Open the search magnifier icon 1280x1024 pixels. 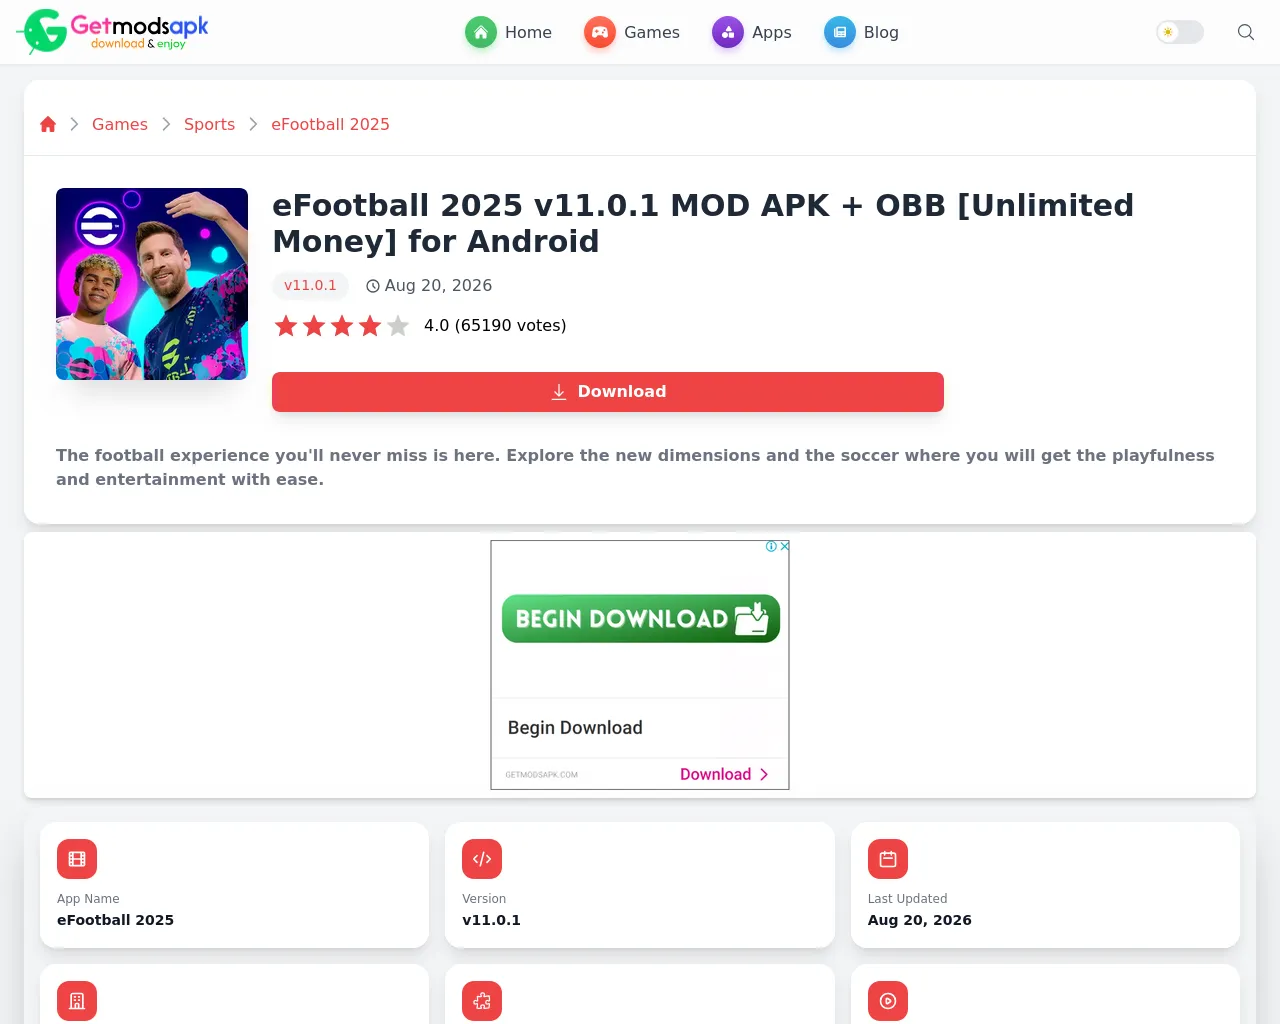tap(1246, 32)
